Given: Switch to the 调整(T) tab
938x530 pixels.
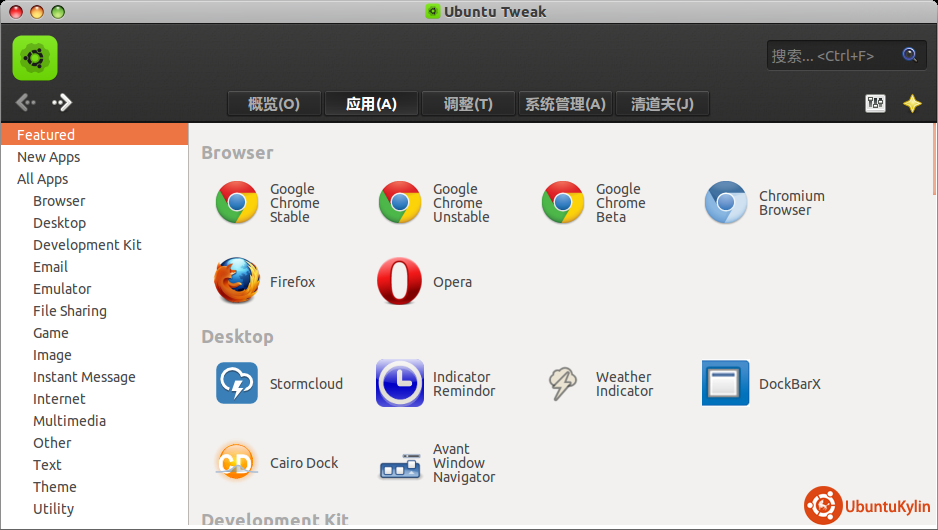Looking at the screenshot, I should point(468,104).
